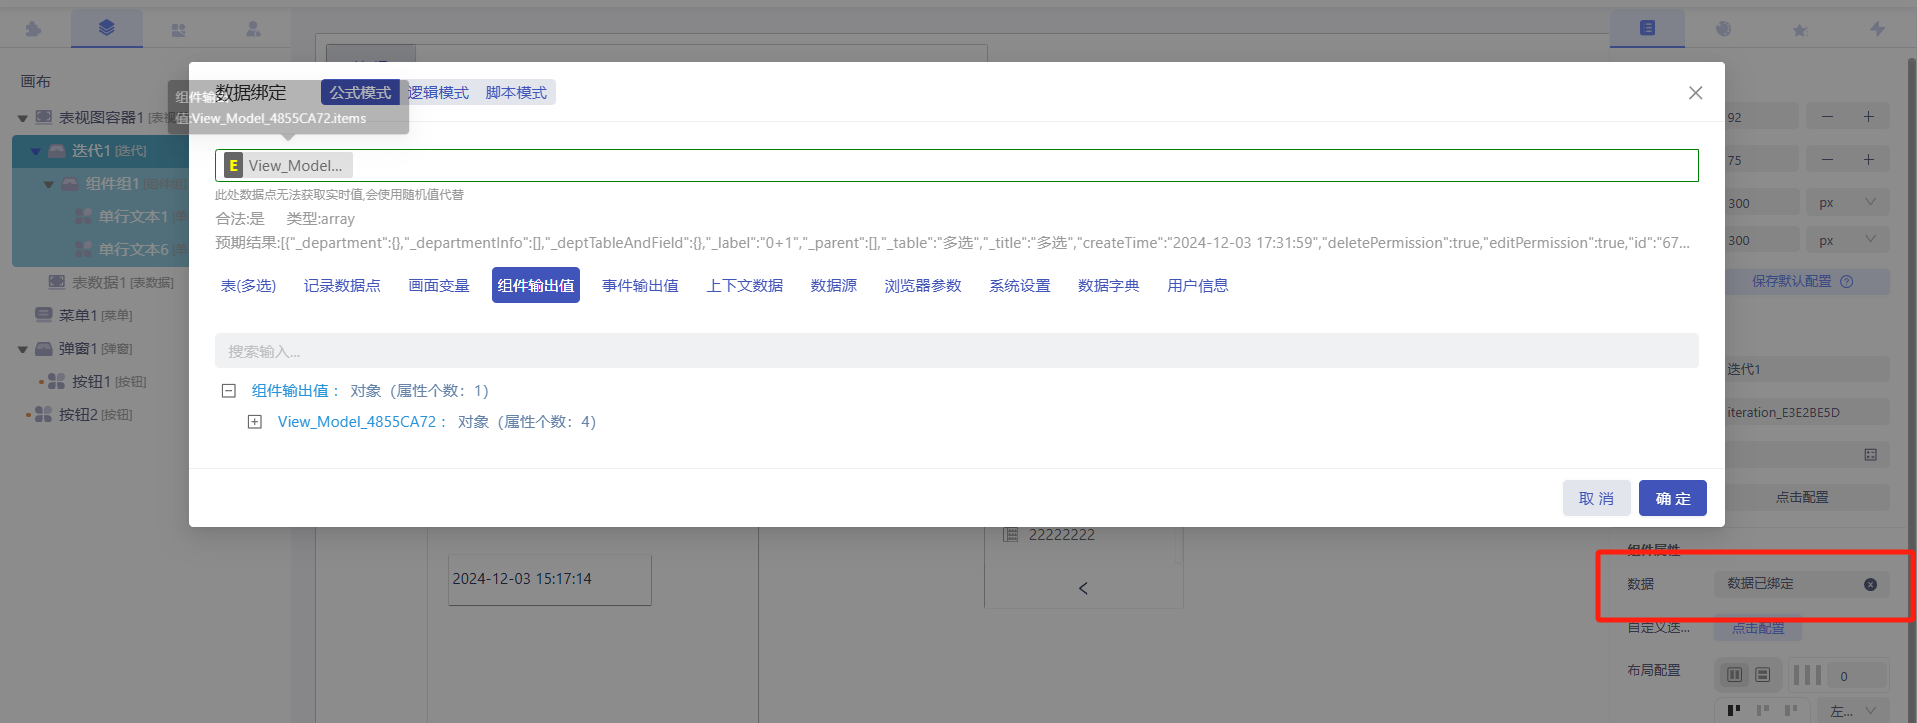Collapse the 组件组1 tree node arrow
Screen dimensions: 1917x723
[48, 184]
